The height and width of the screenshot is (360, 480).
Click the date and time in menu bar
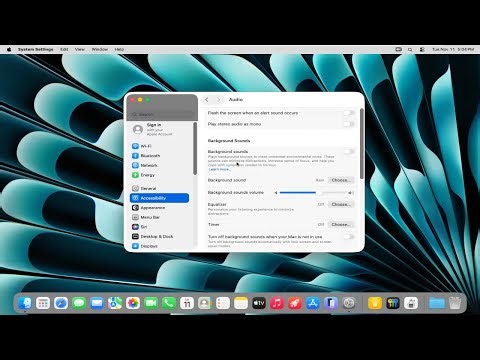click(x=453, y=49)
